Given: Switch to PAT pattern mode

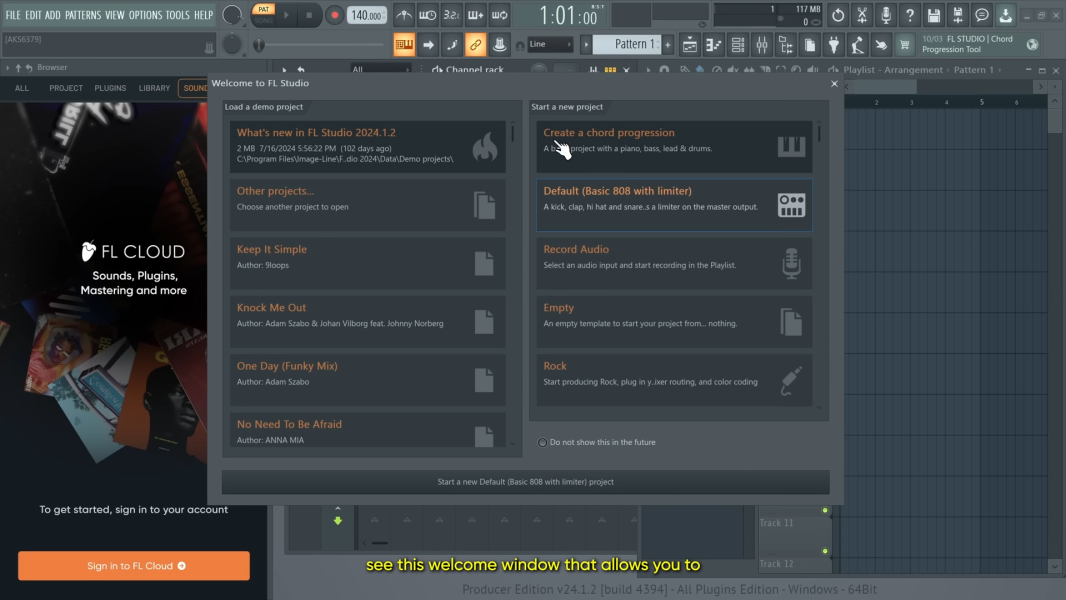Looking at the screenshot, I should point(263,10).
